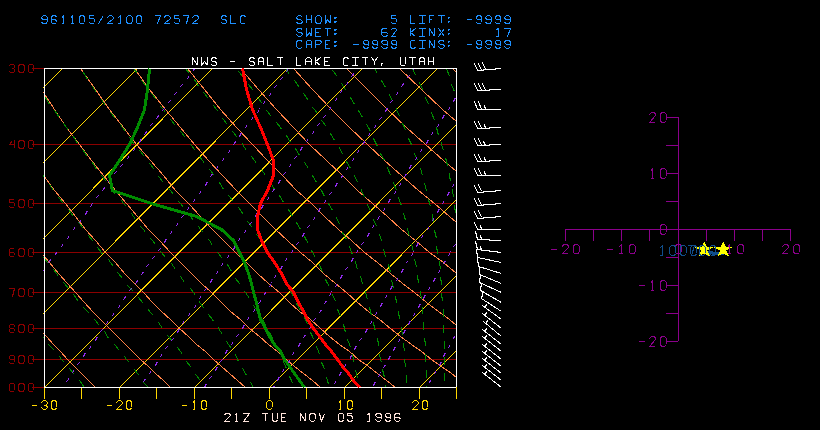Click the yellow 20 temperature axis label
The width and height of the screenshot is (820, 430).
tap(420, 405)
